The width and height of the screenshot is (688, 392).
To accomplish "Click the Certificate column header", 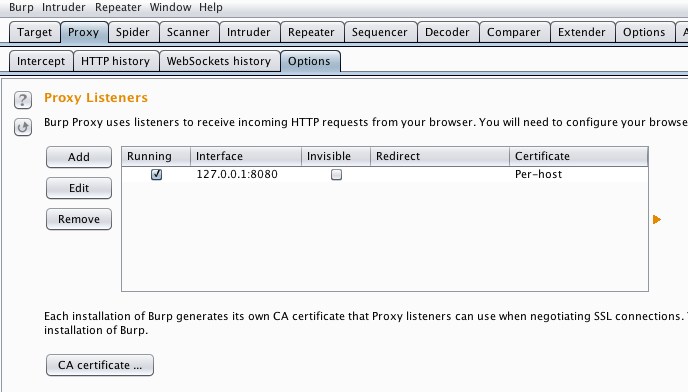I will (x=579, y=156).
